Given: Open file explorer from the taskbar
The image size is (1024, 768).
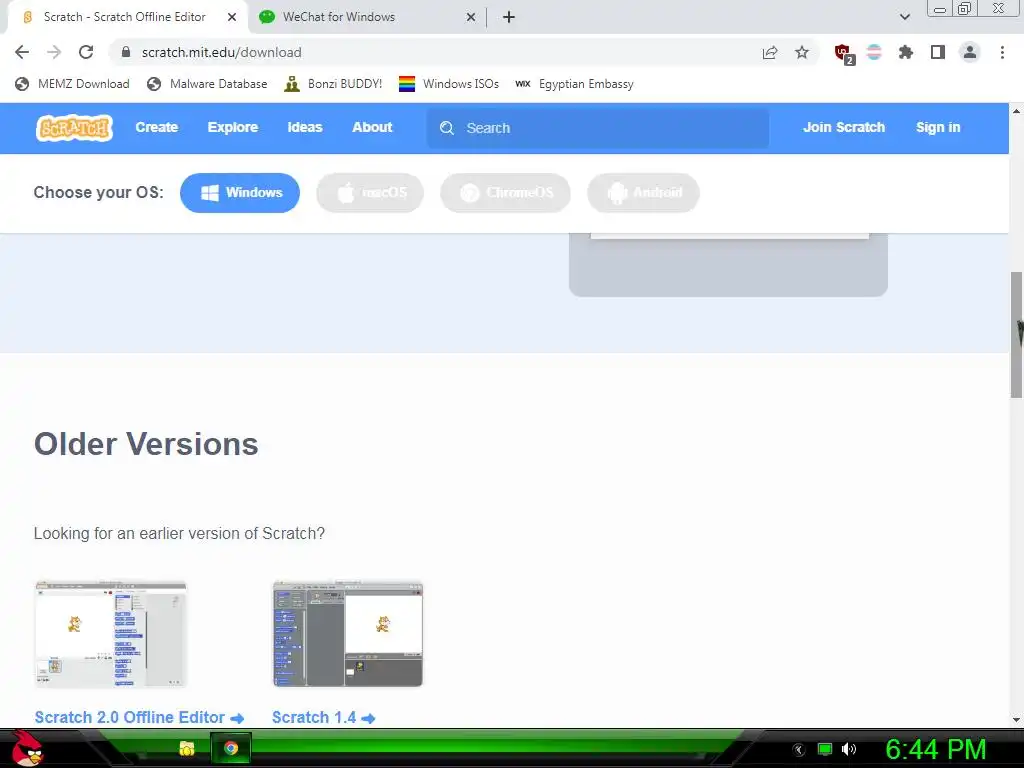Looking at the screenshot, I should [187, 748].
